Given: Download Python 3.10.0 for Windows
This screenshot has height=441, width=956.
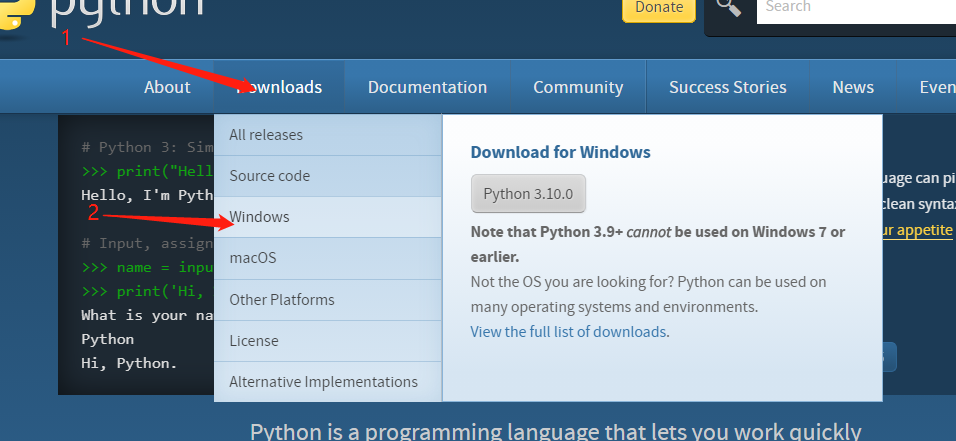Looking at the screenshot, I should click(528, 194).
